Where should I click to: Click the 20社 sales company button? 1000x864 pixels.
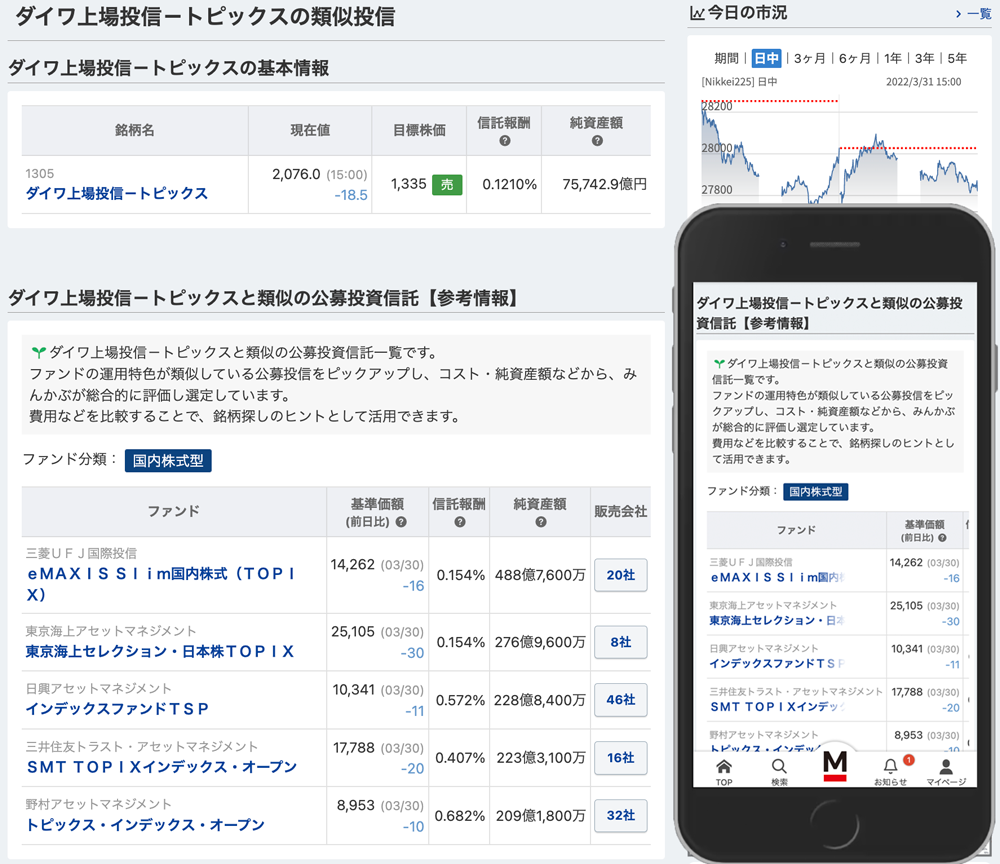click(x=621, y=575)
